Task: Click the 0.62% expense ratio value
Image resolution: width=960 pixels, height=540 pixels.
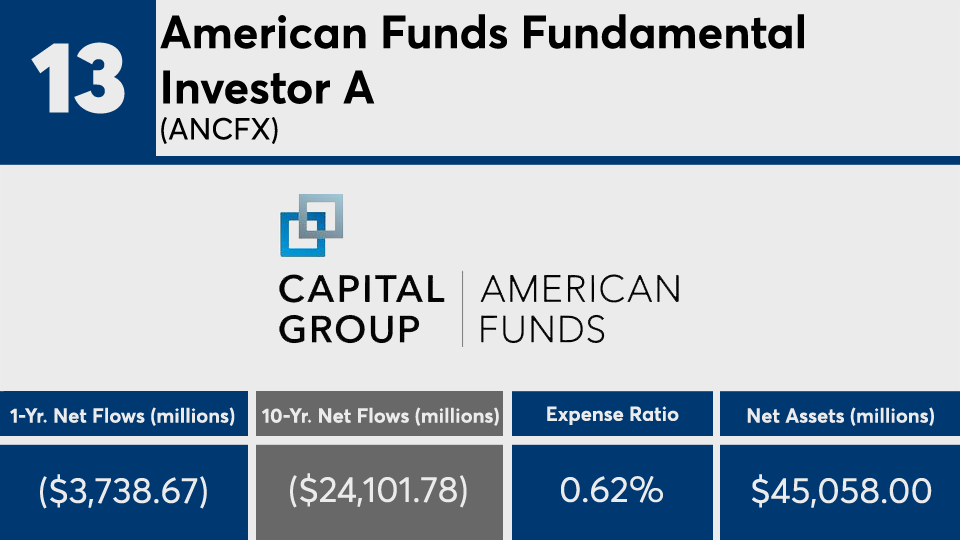Action: coord(612,491)
